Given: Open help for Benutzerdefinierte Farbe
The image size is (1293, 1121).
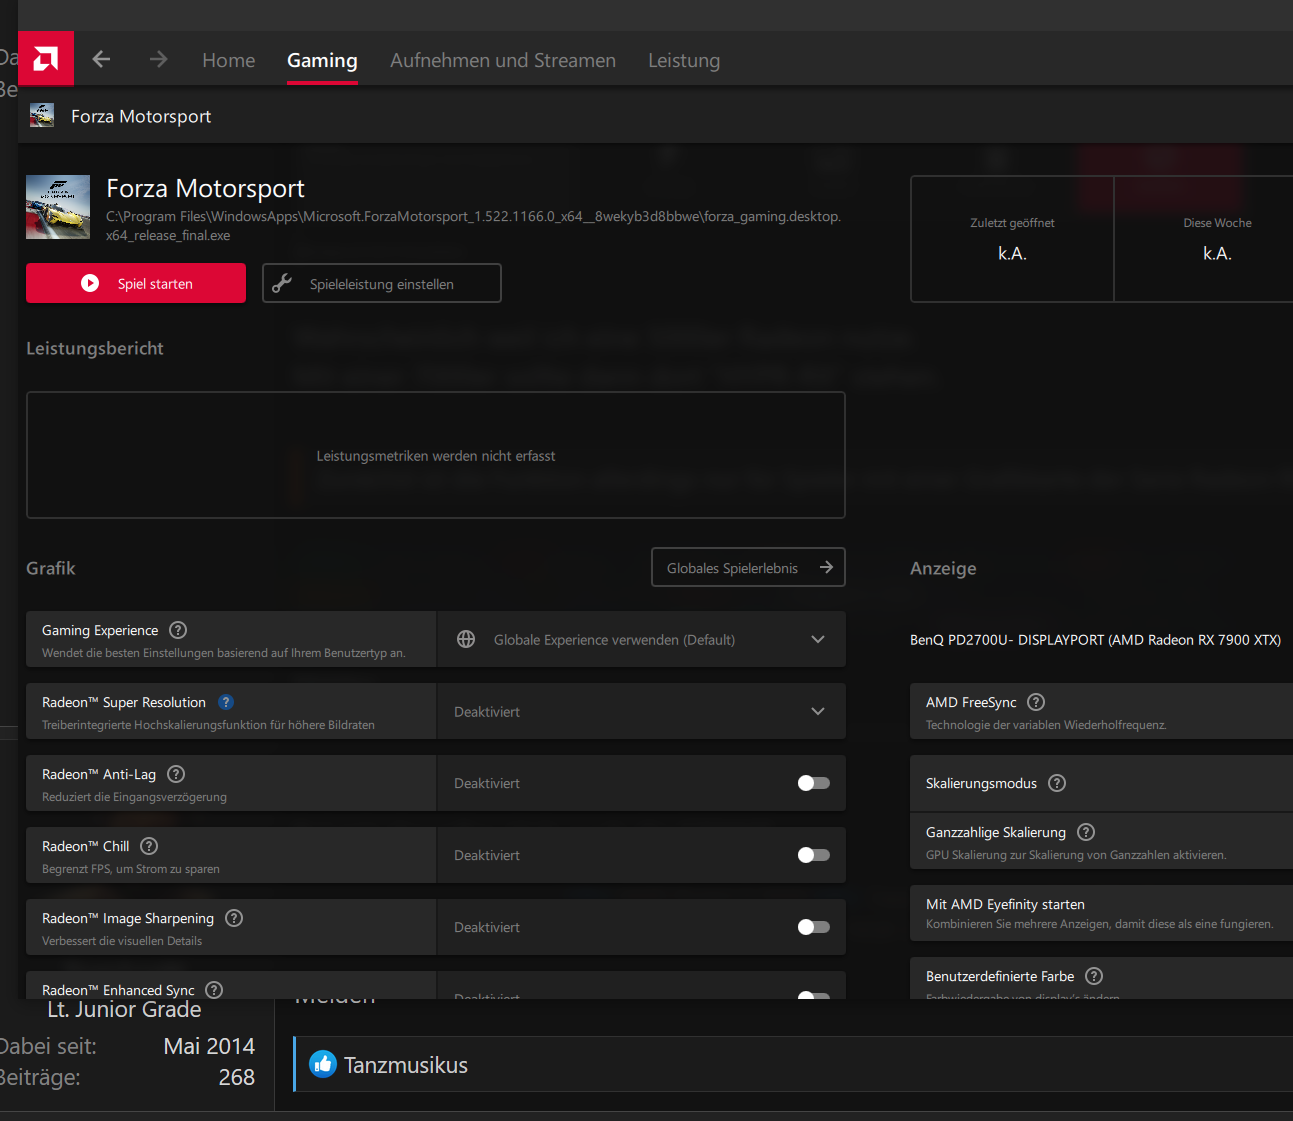Looking at the screenshot, I should pyautogui.click(x=1094, y=976).
